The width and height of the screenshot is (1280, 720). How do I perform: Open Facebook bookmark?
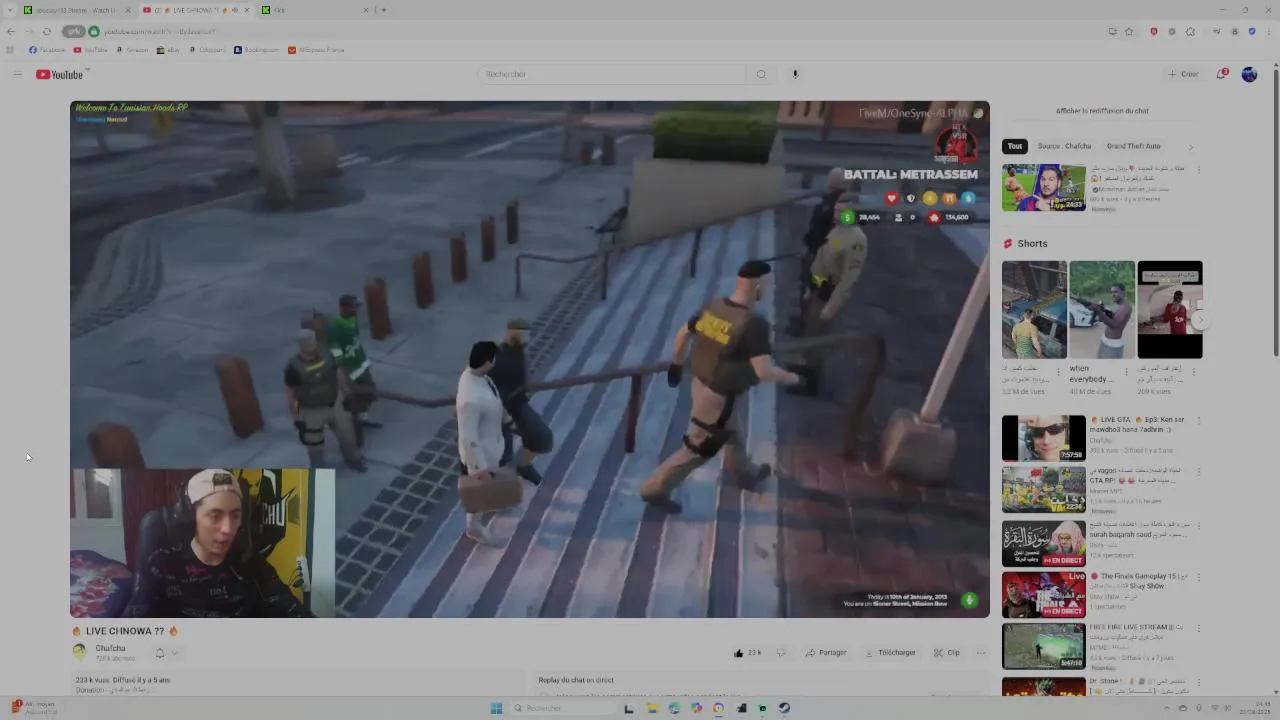[47, 50]
